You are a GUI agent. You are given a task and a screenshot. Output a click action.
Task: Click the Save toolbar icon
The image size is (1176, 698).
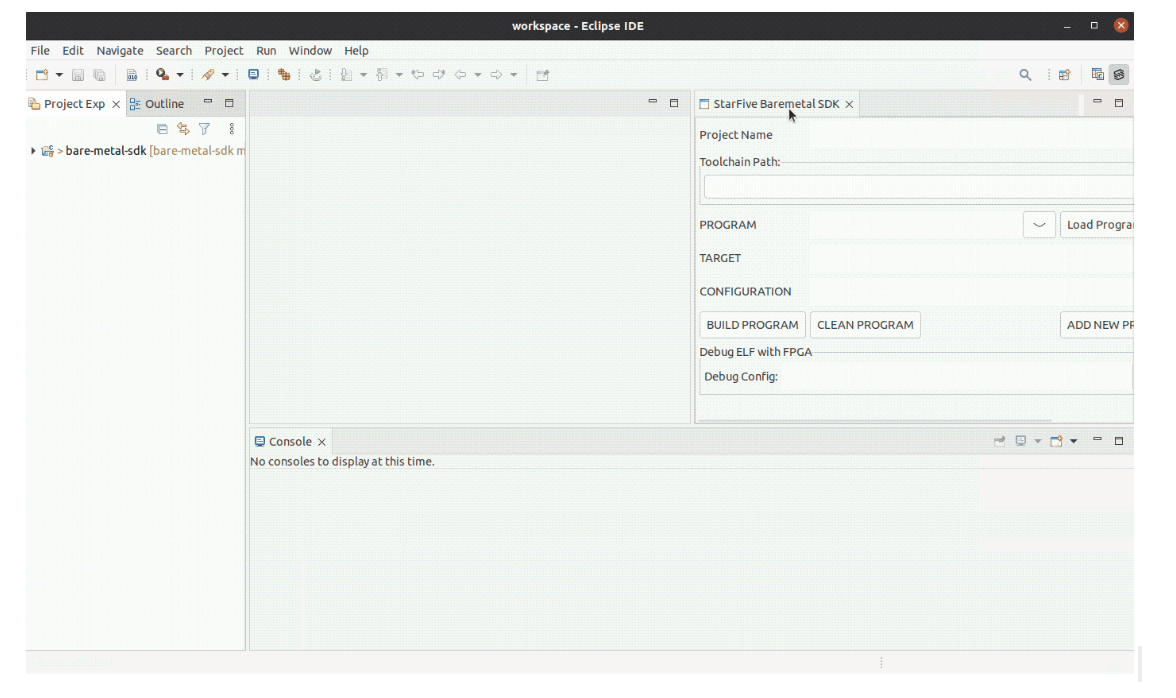pyautogui.click(x=78, y=75)
